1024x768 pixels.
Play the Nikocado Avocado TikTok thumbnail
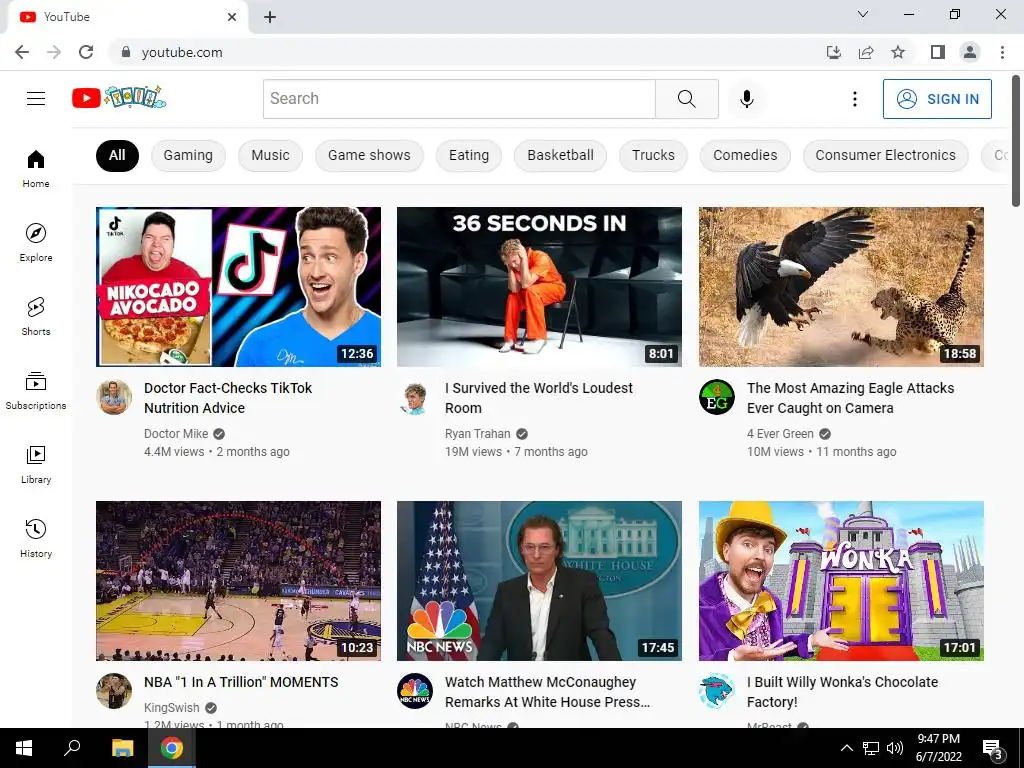tap(238, 287)
